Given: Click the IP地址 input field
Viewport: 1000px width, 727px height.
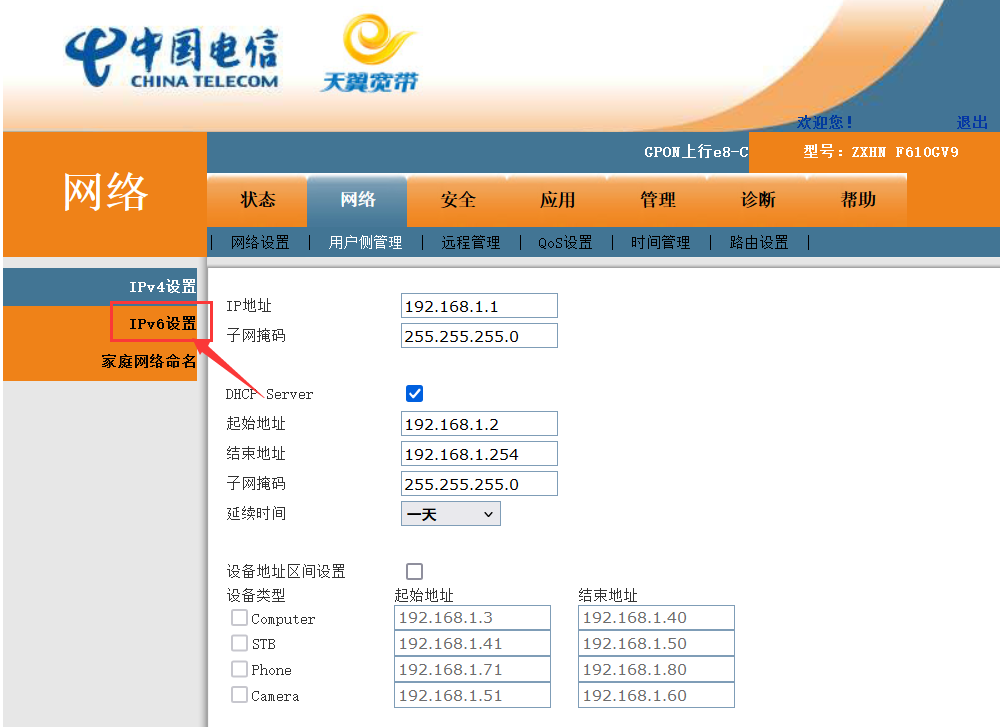Looking at the screenshot, I should (x=480, y=306).
